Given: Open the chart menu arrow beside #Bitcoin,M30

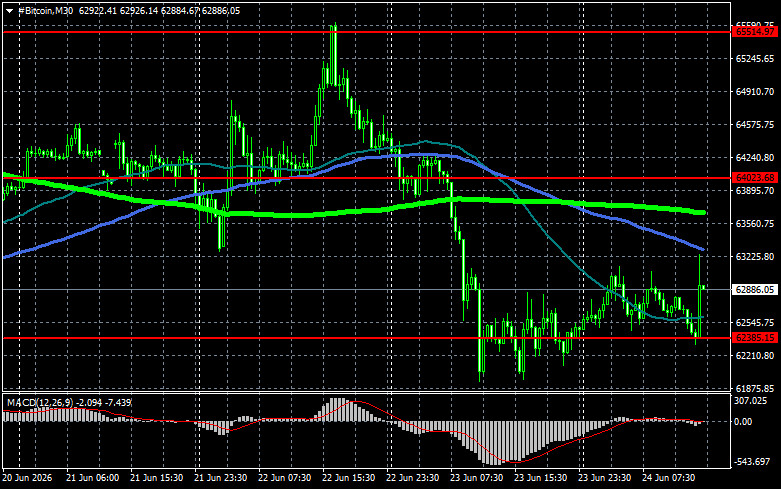Looking at the screenshot, I should click(9, 11).
